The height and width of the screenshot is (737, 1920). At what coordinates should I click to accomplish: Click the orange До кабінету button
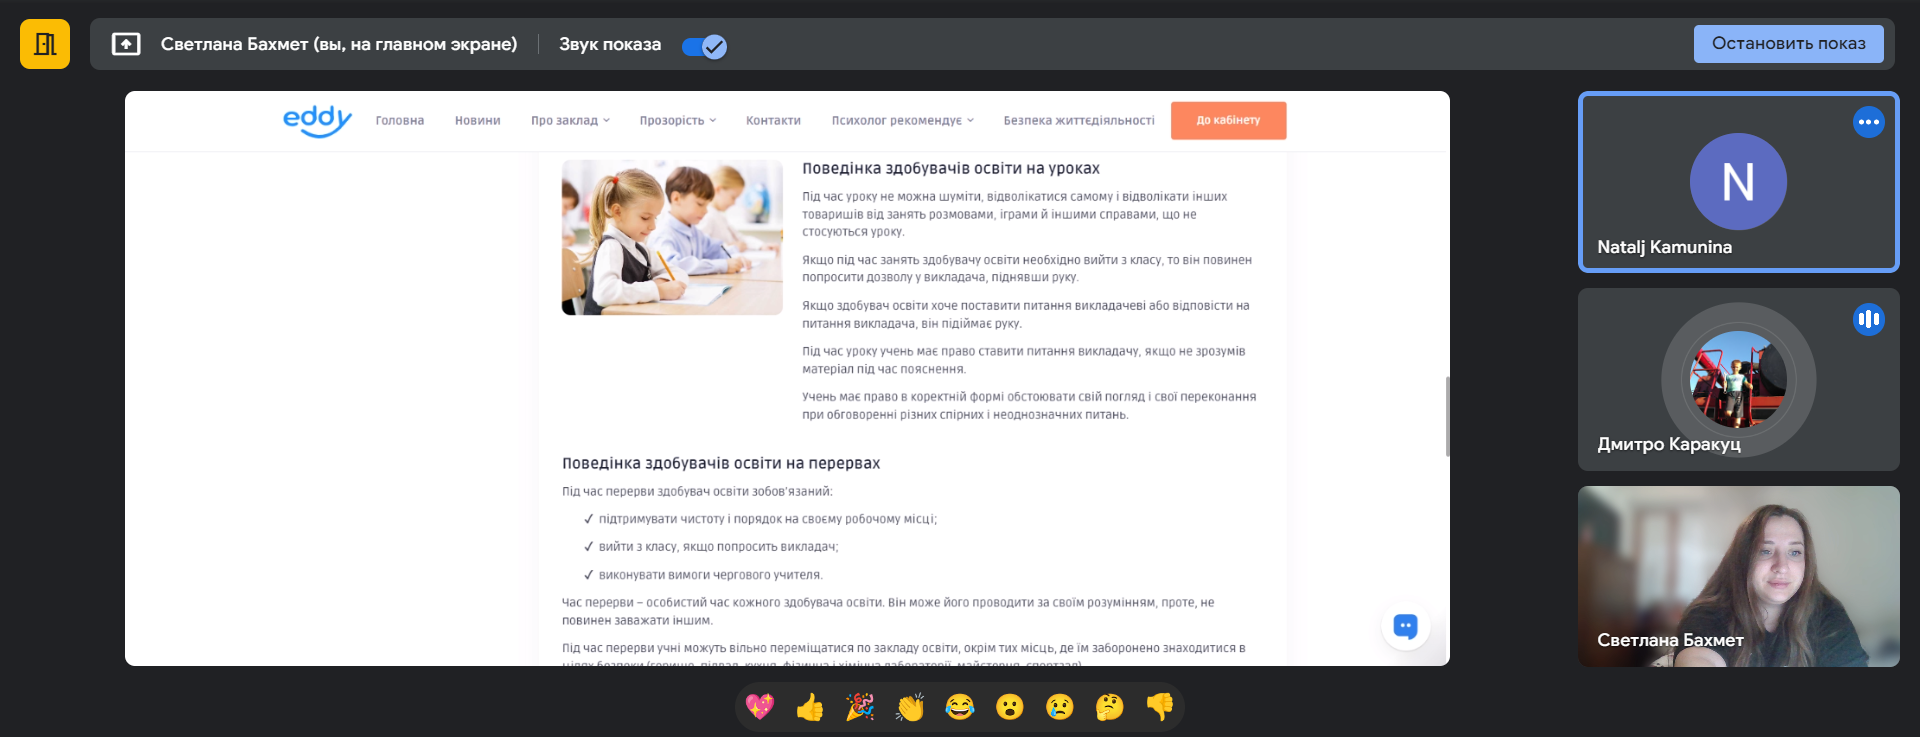1228,120
